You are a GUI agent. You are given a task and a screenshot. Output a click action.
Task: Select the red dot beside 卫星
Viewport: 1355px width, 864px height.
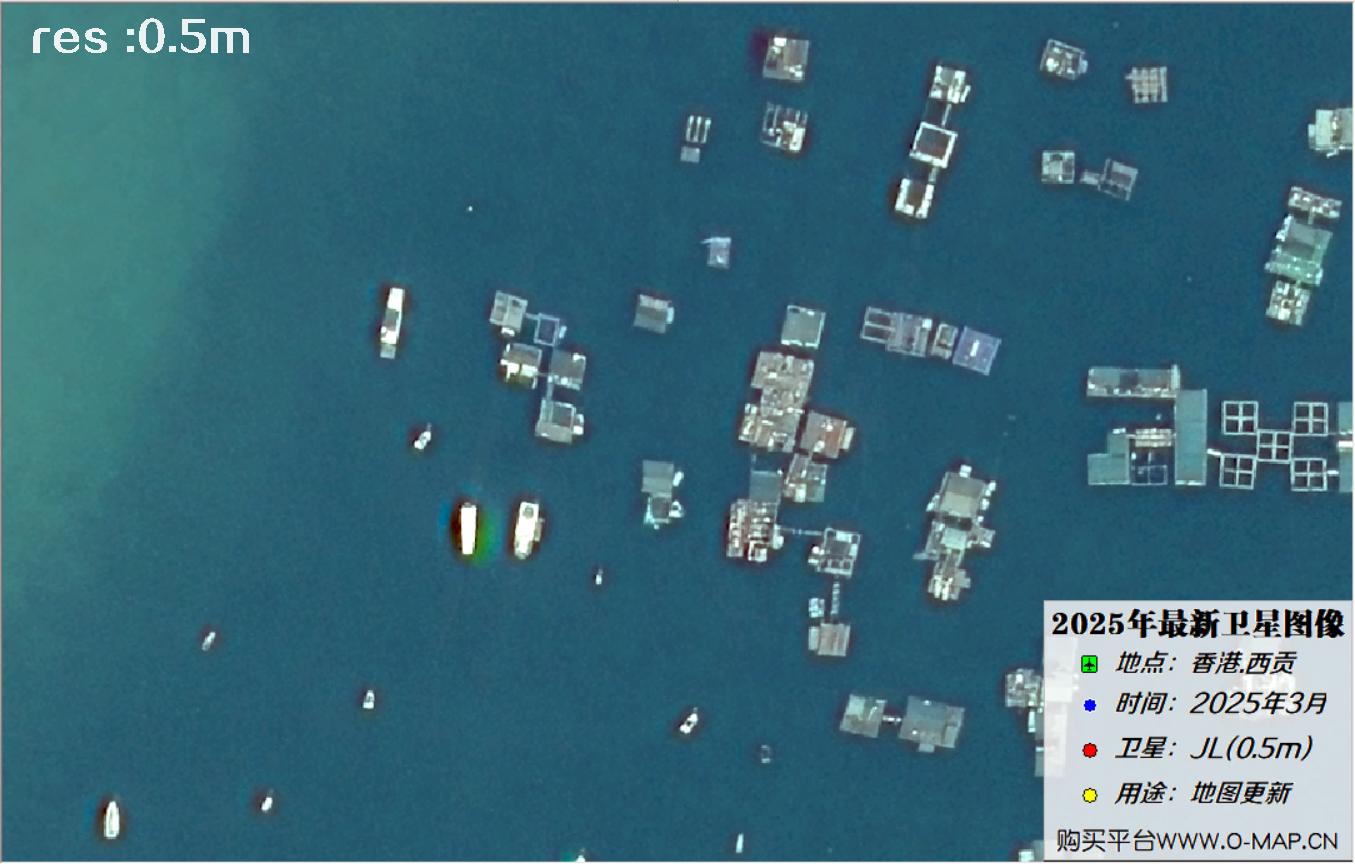click(x=1090, y=750)
